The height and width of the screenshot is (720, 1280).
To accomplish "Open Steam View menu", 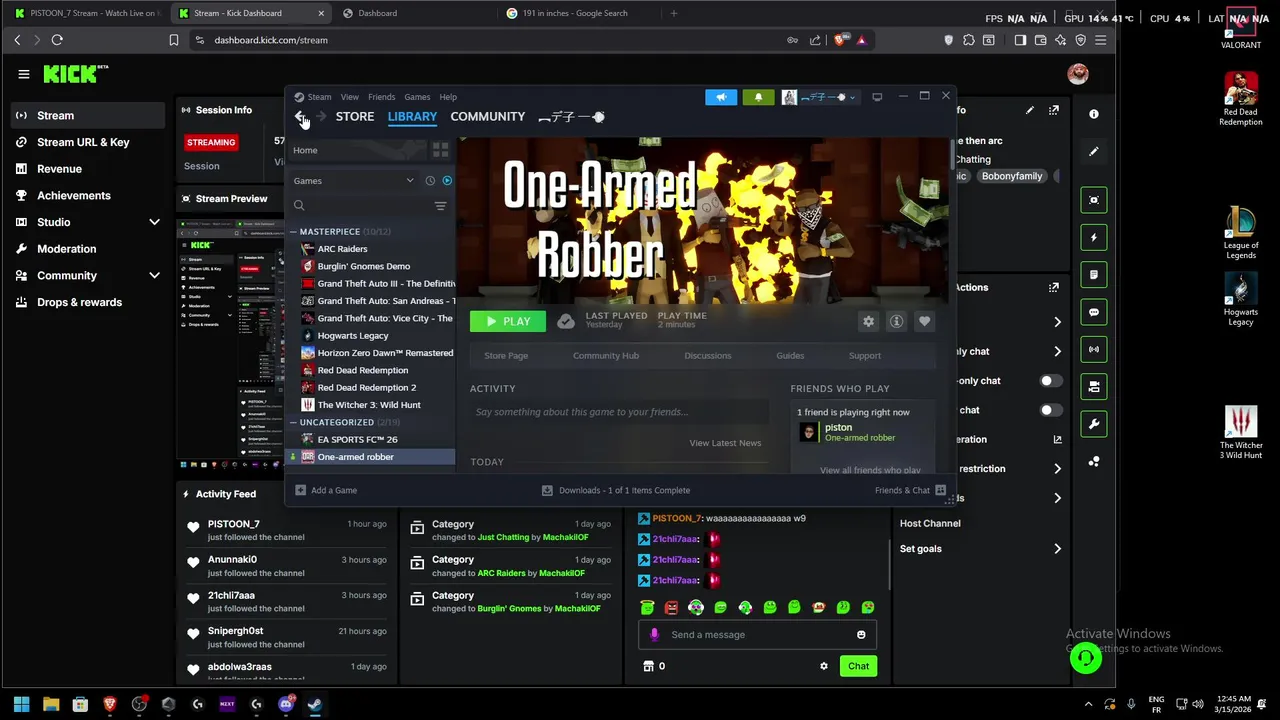I will pyautogui.click(x=349, y=97).
